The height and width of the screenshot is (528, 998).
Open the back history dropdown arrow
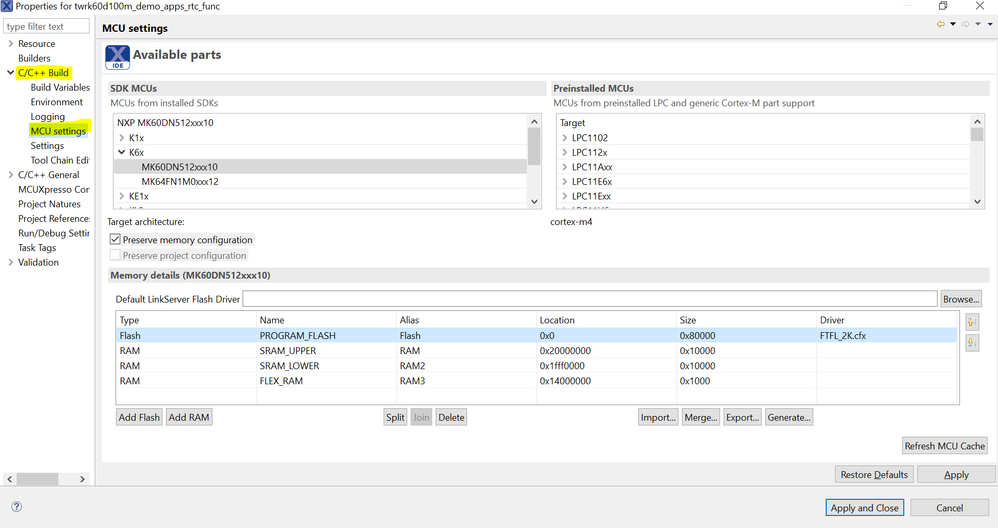click(x=953, y=24)
